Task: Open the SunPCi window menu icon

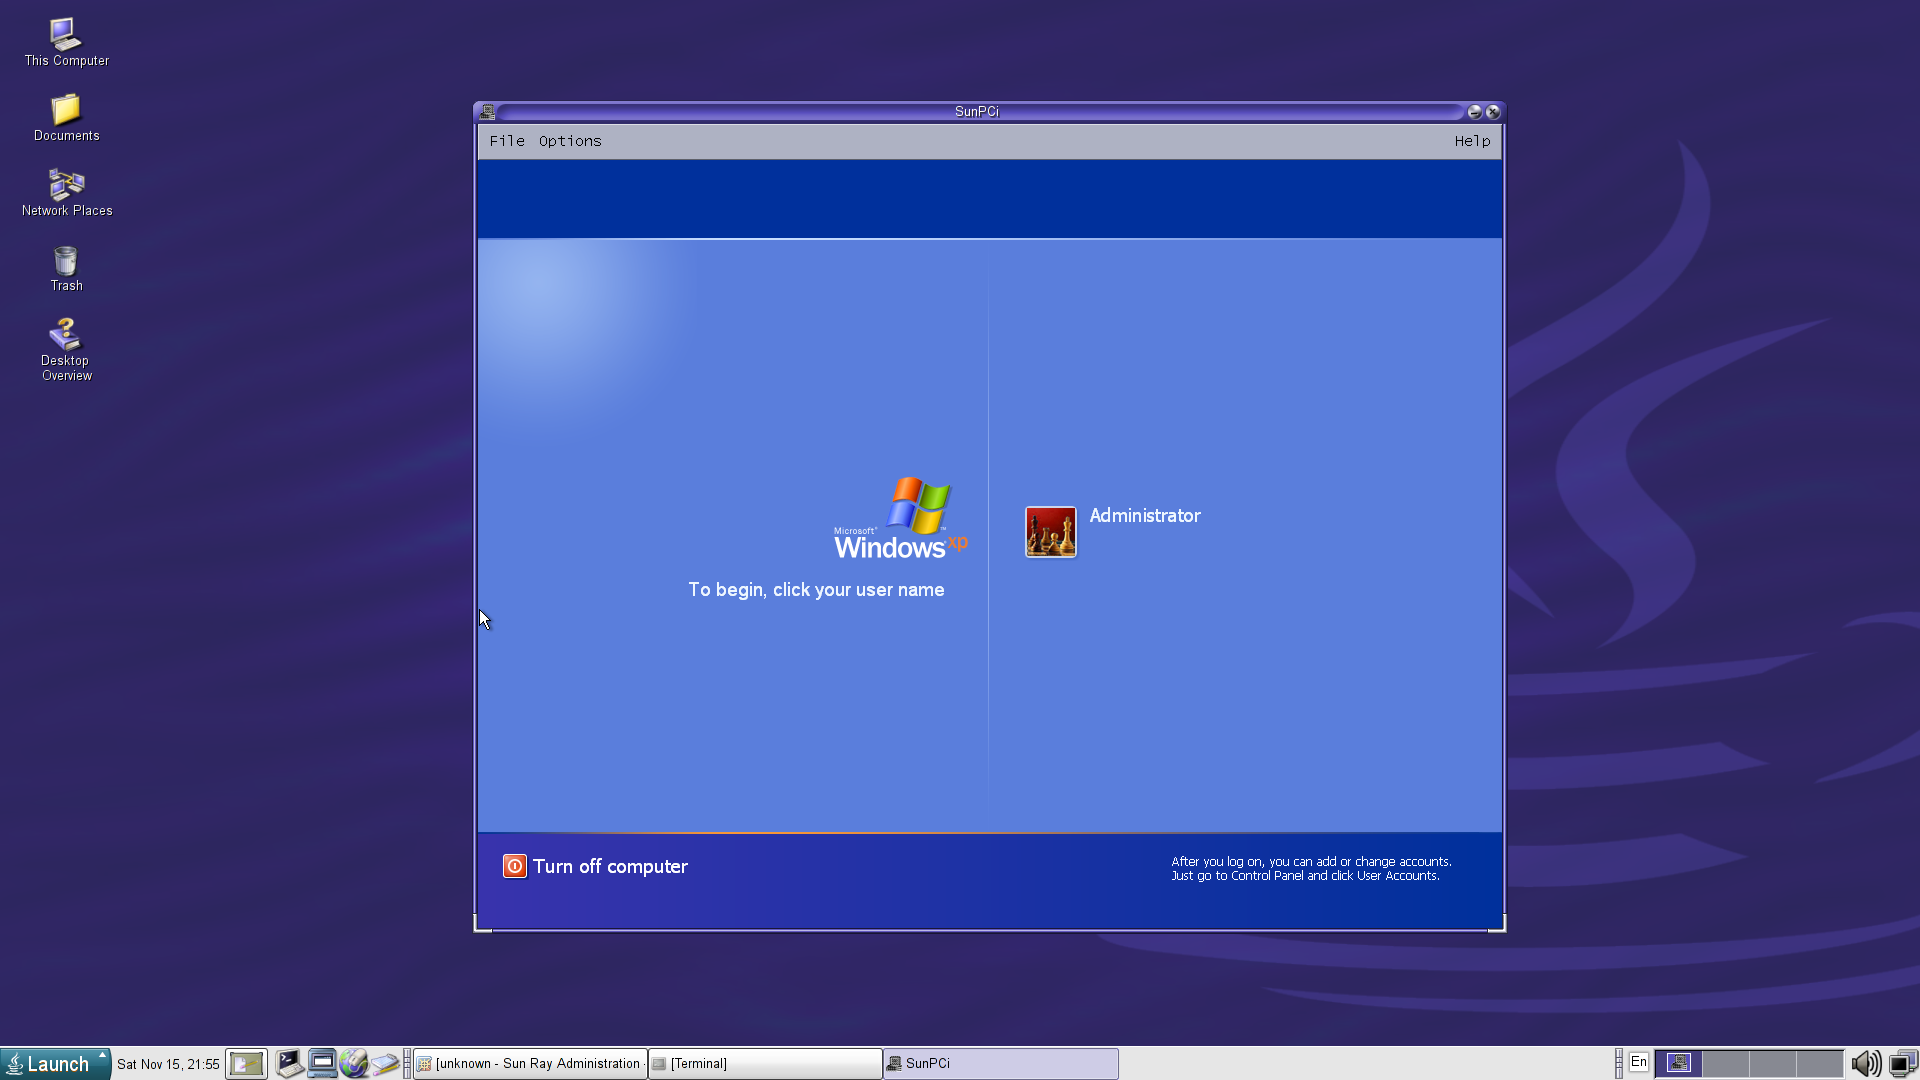Action: (487, 112)
